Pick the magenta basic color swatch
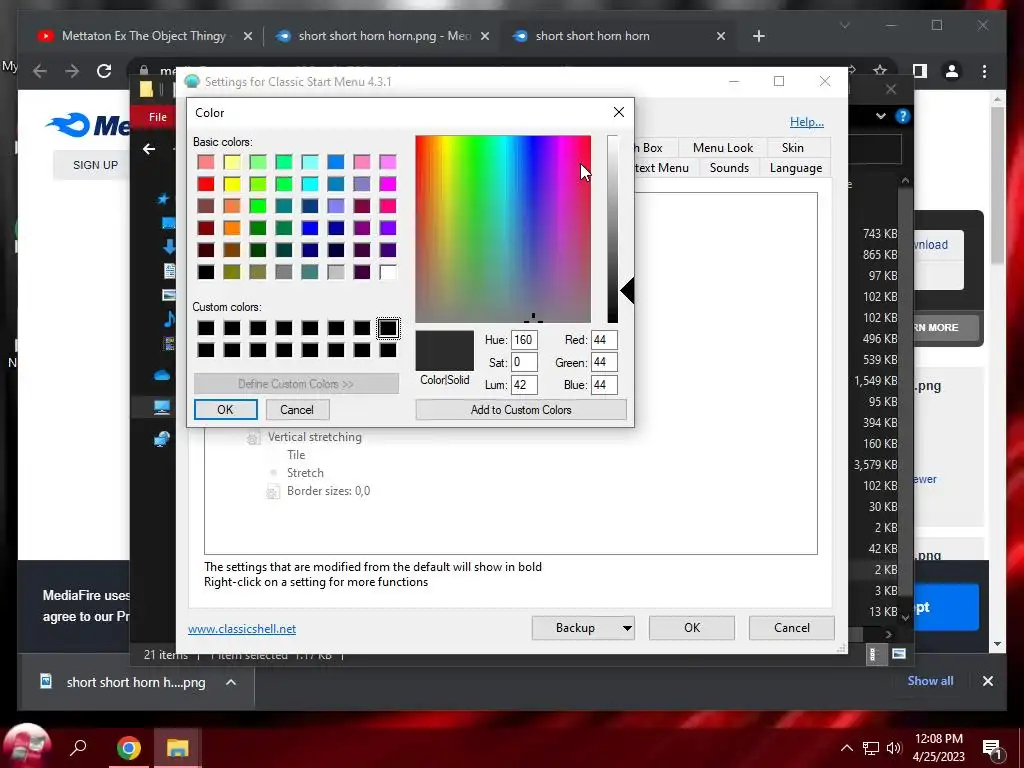This screenshot has height=768, width=1024. 388,184
